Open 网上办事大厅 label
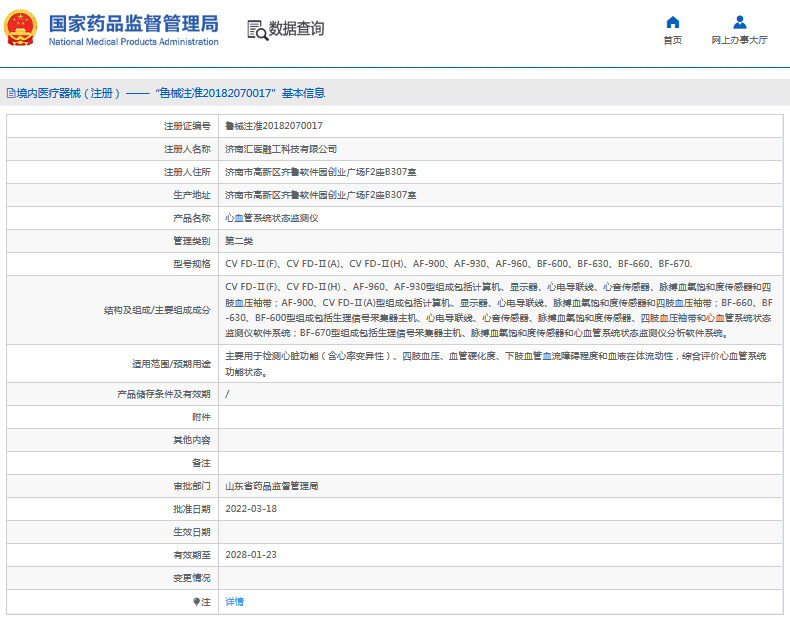Image resolution: width=790 pixels, height=623 pixels. [739, 40]
